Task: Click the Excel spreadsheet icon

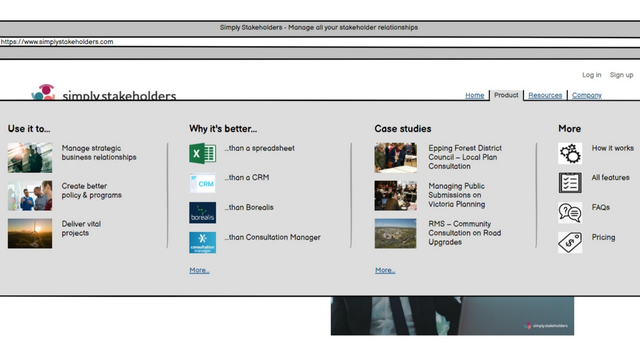Action: tap(202, 153)
